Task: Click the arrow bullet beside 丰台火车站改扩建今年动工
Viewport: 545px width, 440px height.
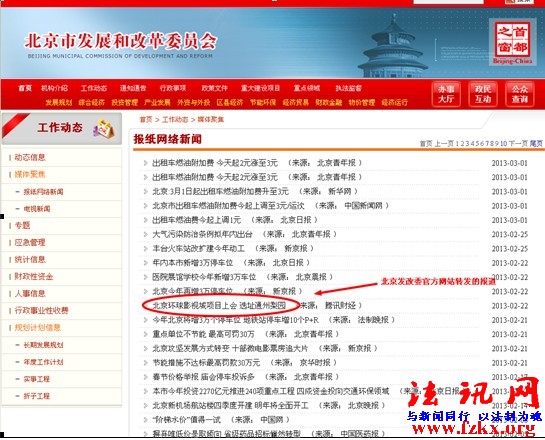Action: point(146,248)
